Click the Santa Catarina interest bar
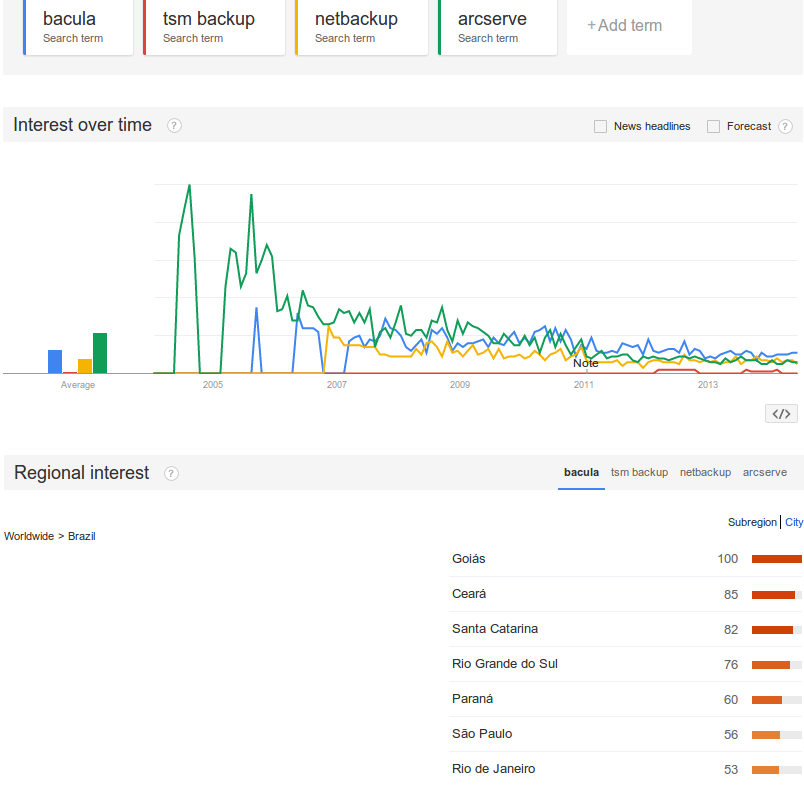 click(x=776, y=630)
